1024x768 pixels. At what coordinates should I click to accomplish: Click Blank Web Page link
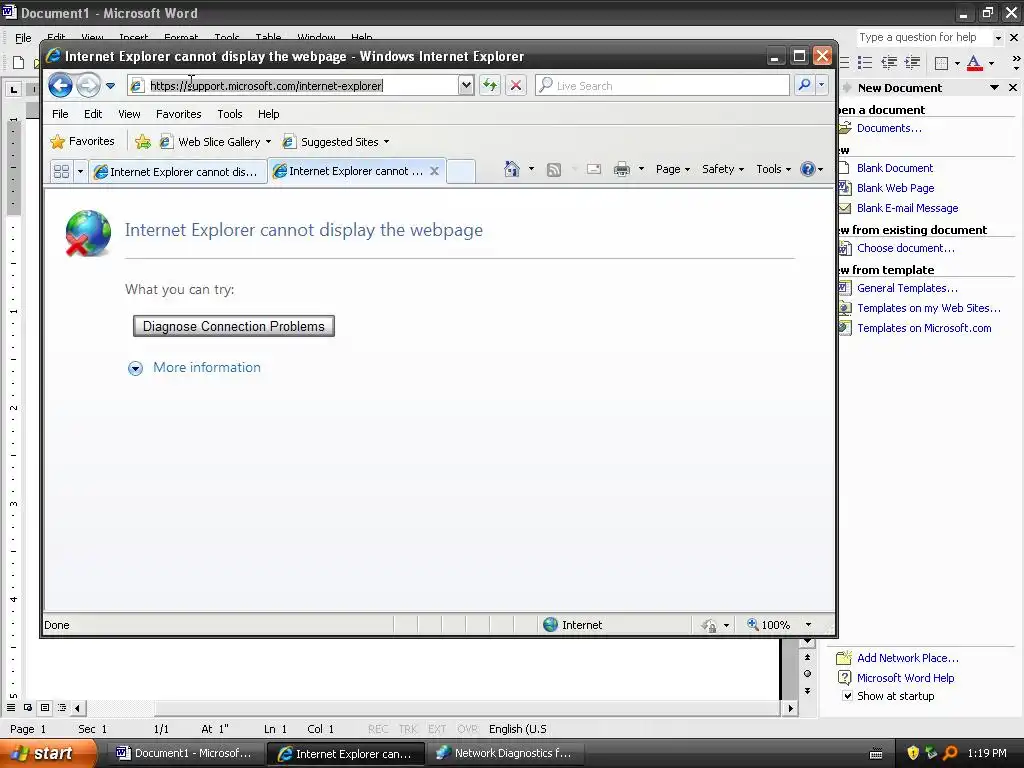pos(895,188)
